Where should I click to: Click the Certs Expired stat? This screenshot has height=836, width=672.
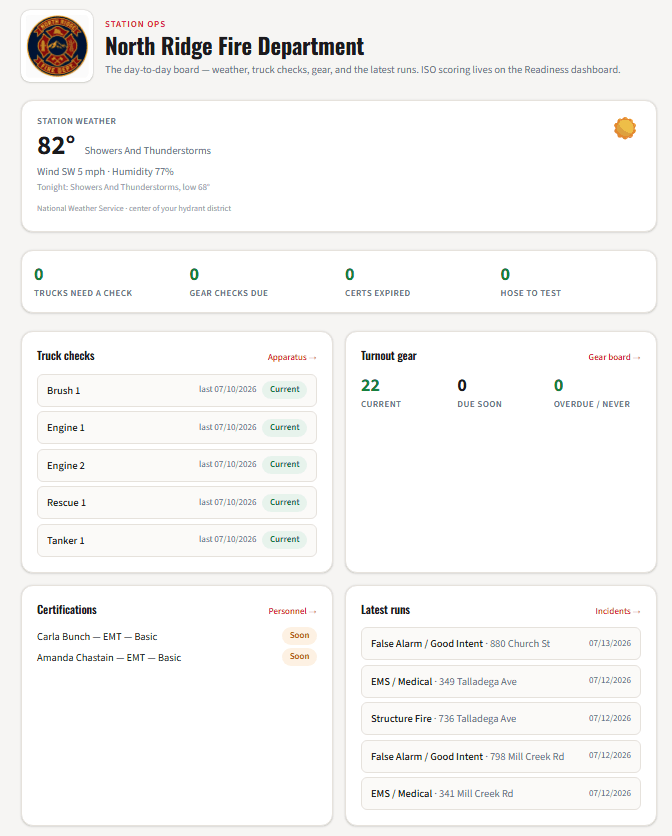[x=378, y=282]
